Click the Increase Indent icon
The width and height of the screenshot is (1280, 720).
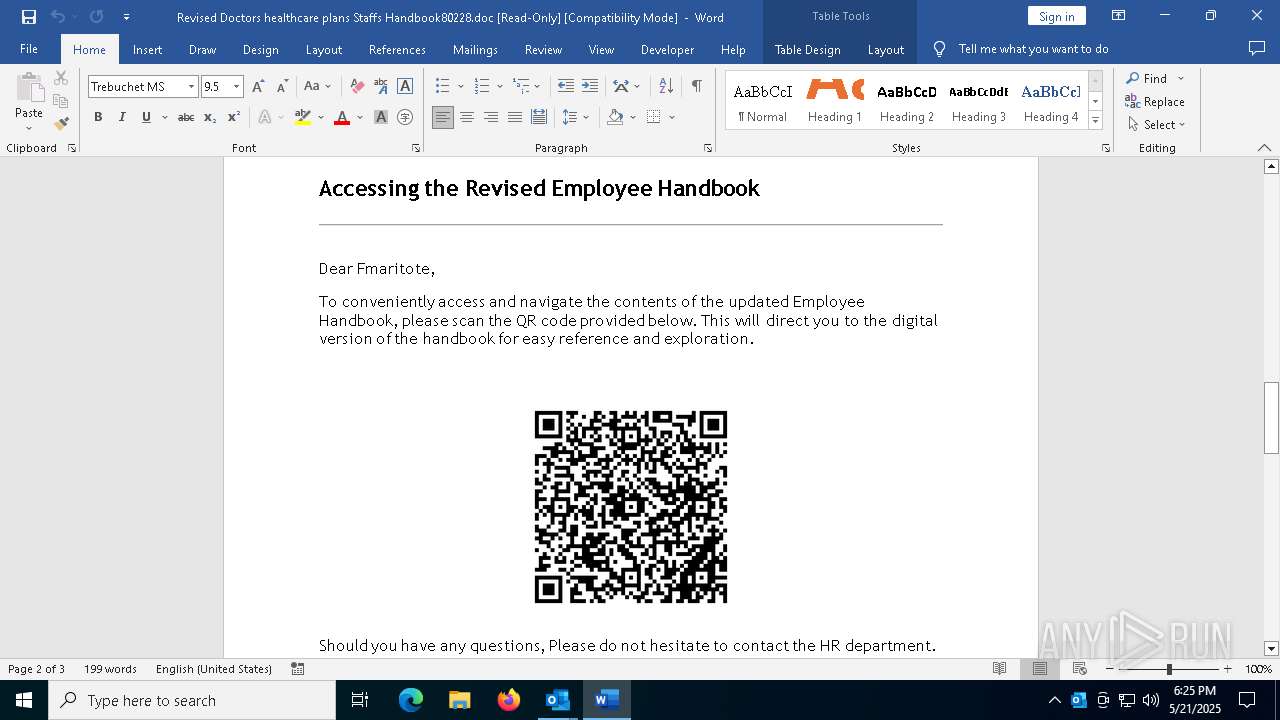(590, 87)
